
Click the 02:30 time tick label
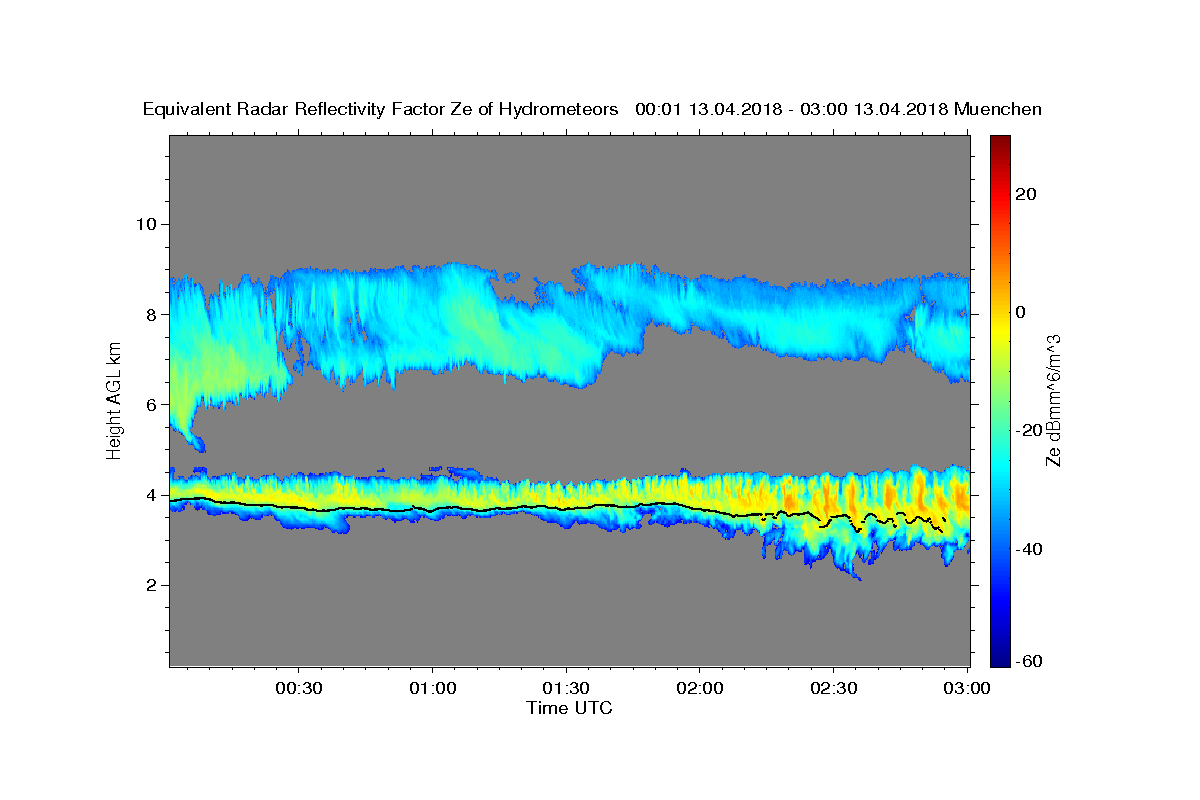click(x=833, y=689)
